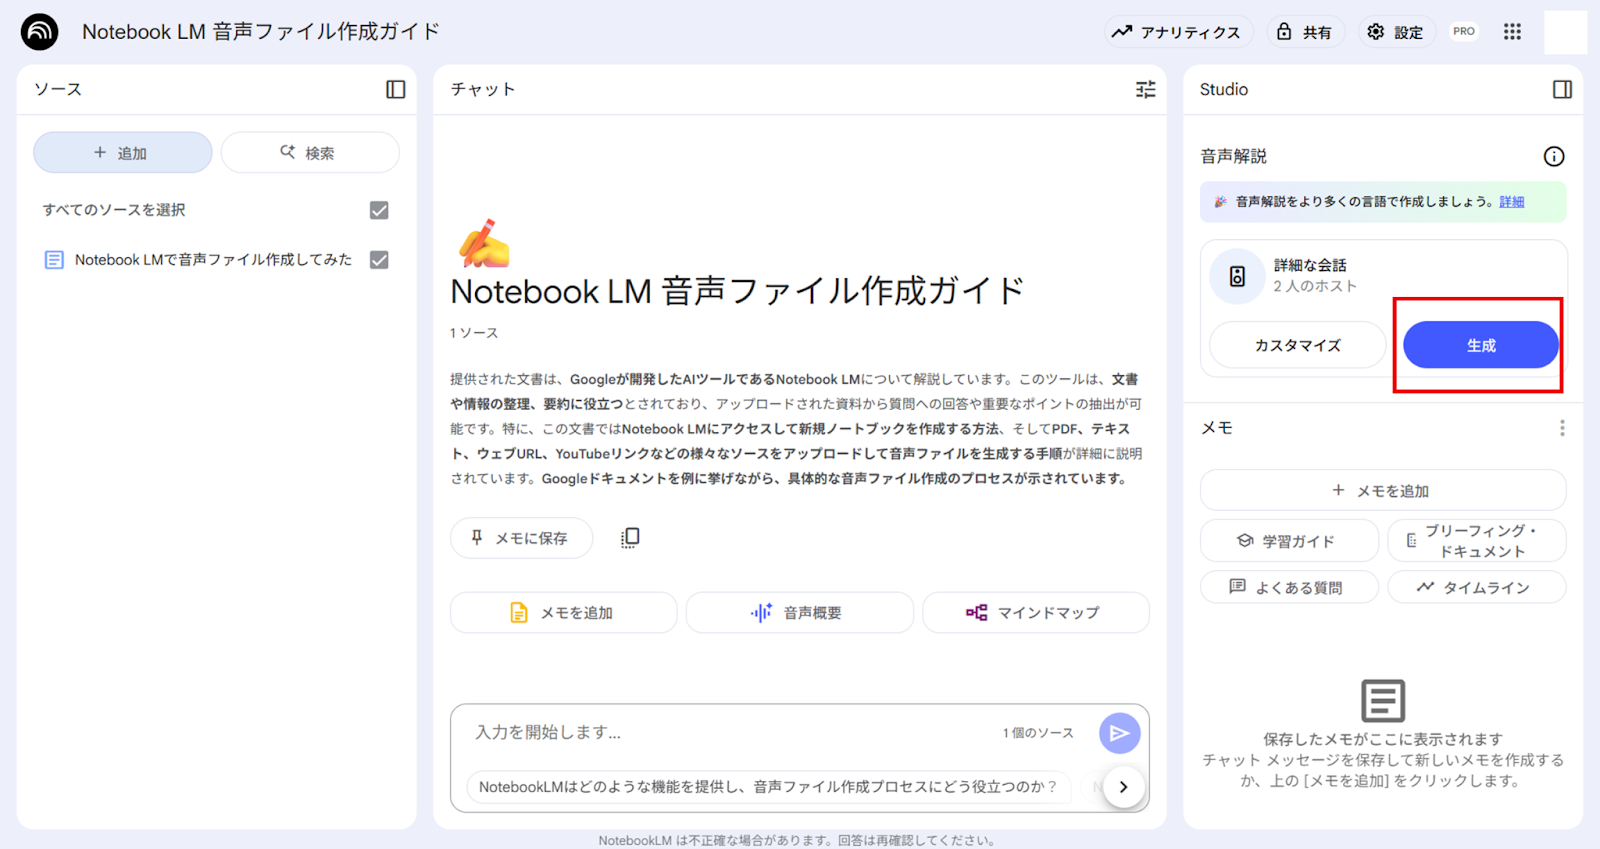Toggle the すべてのソースを選択 checkbox
Viewport: 1600px width, 849px height.
tap(379, 210)
